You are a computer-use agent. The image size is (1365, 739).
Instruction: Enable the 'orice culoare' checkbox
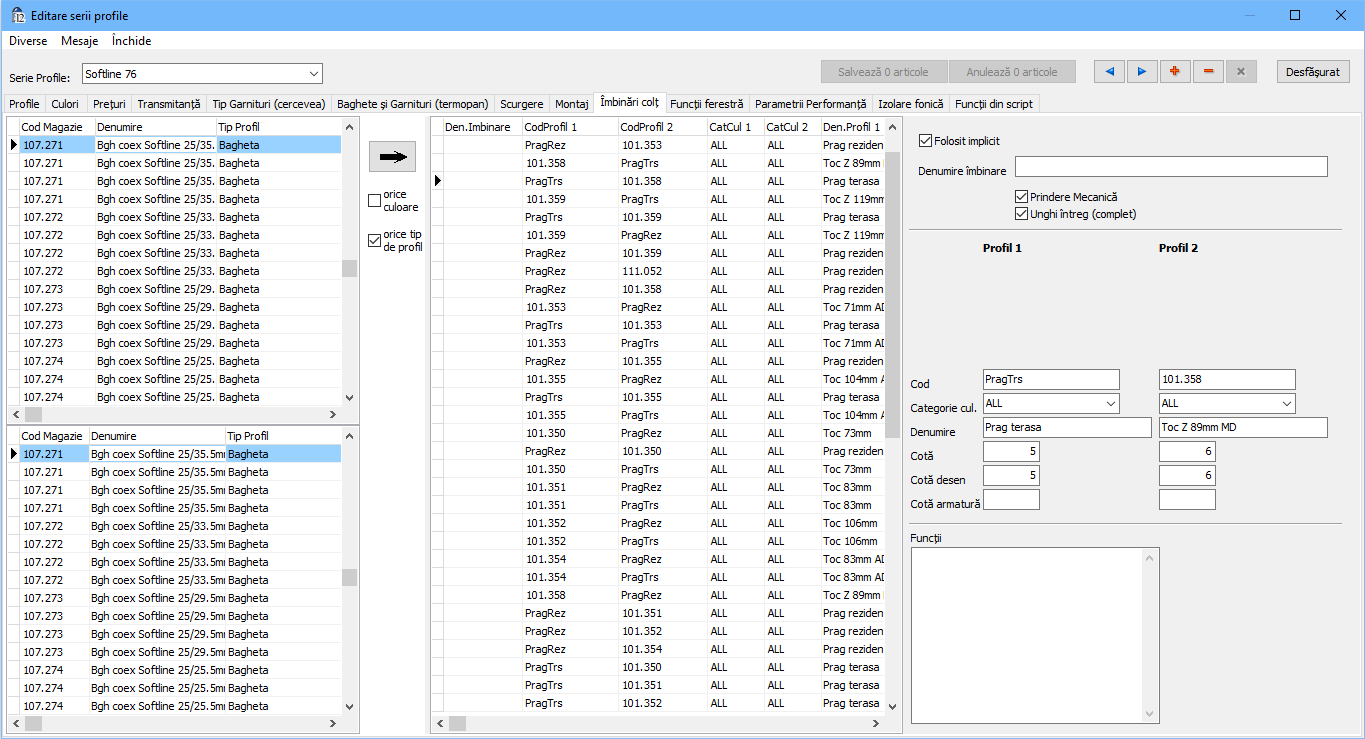375,201
